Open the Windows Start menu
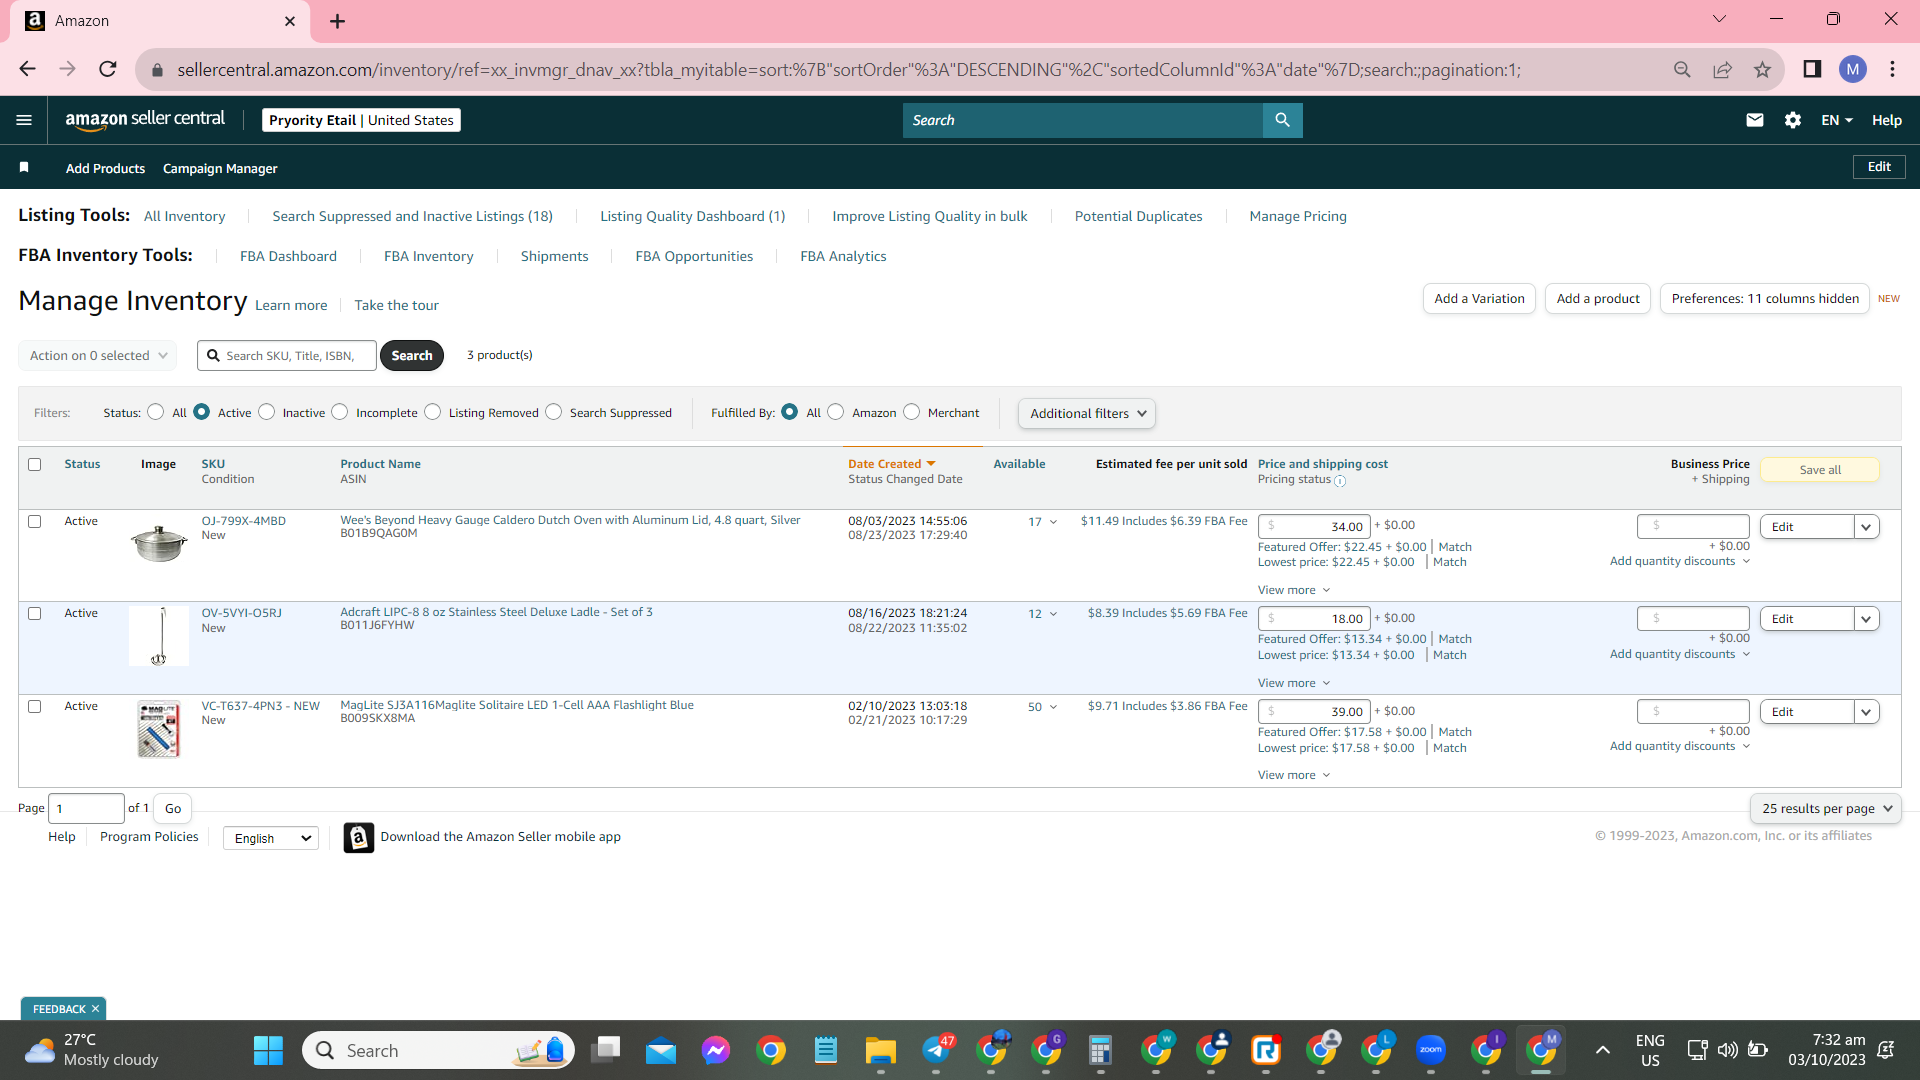The image size is (1920, 1080). pyautogui.click(x=268, y=1050)
